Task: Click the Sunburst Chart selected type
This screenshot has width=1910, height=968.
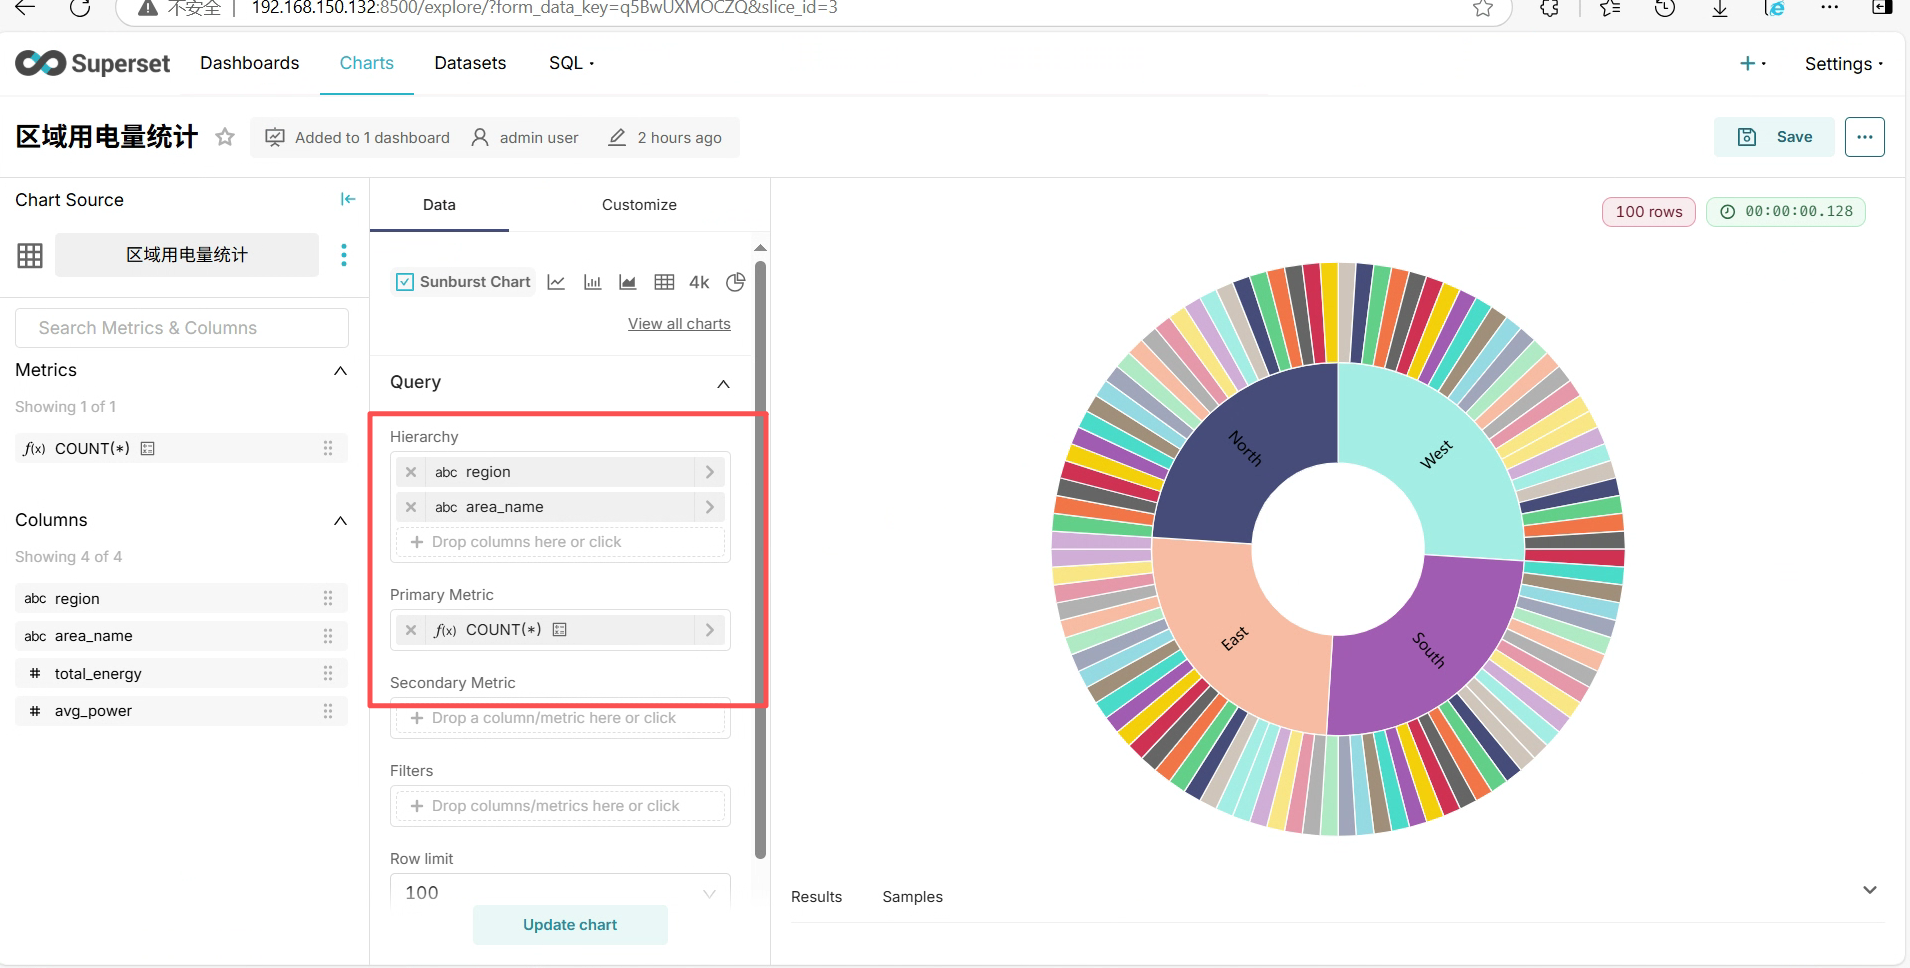Action: [464, 282]
